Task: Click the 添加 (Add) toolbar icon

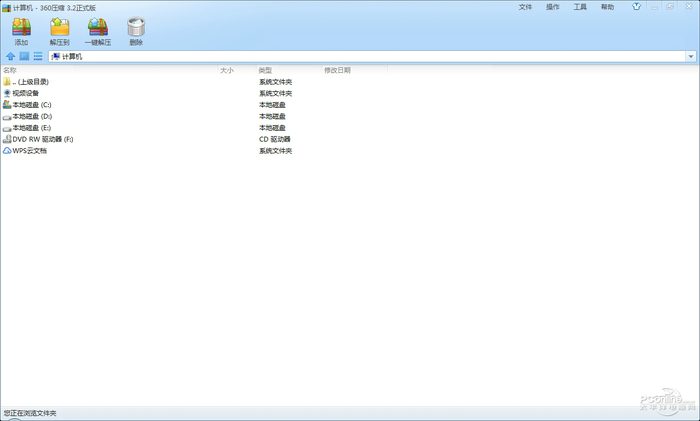Action: coord(21,27)
